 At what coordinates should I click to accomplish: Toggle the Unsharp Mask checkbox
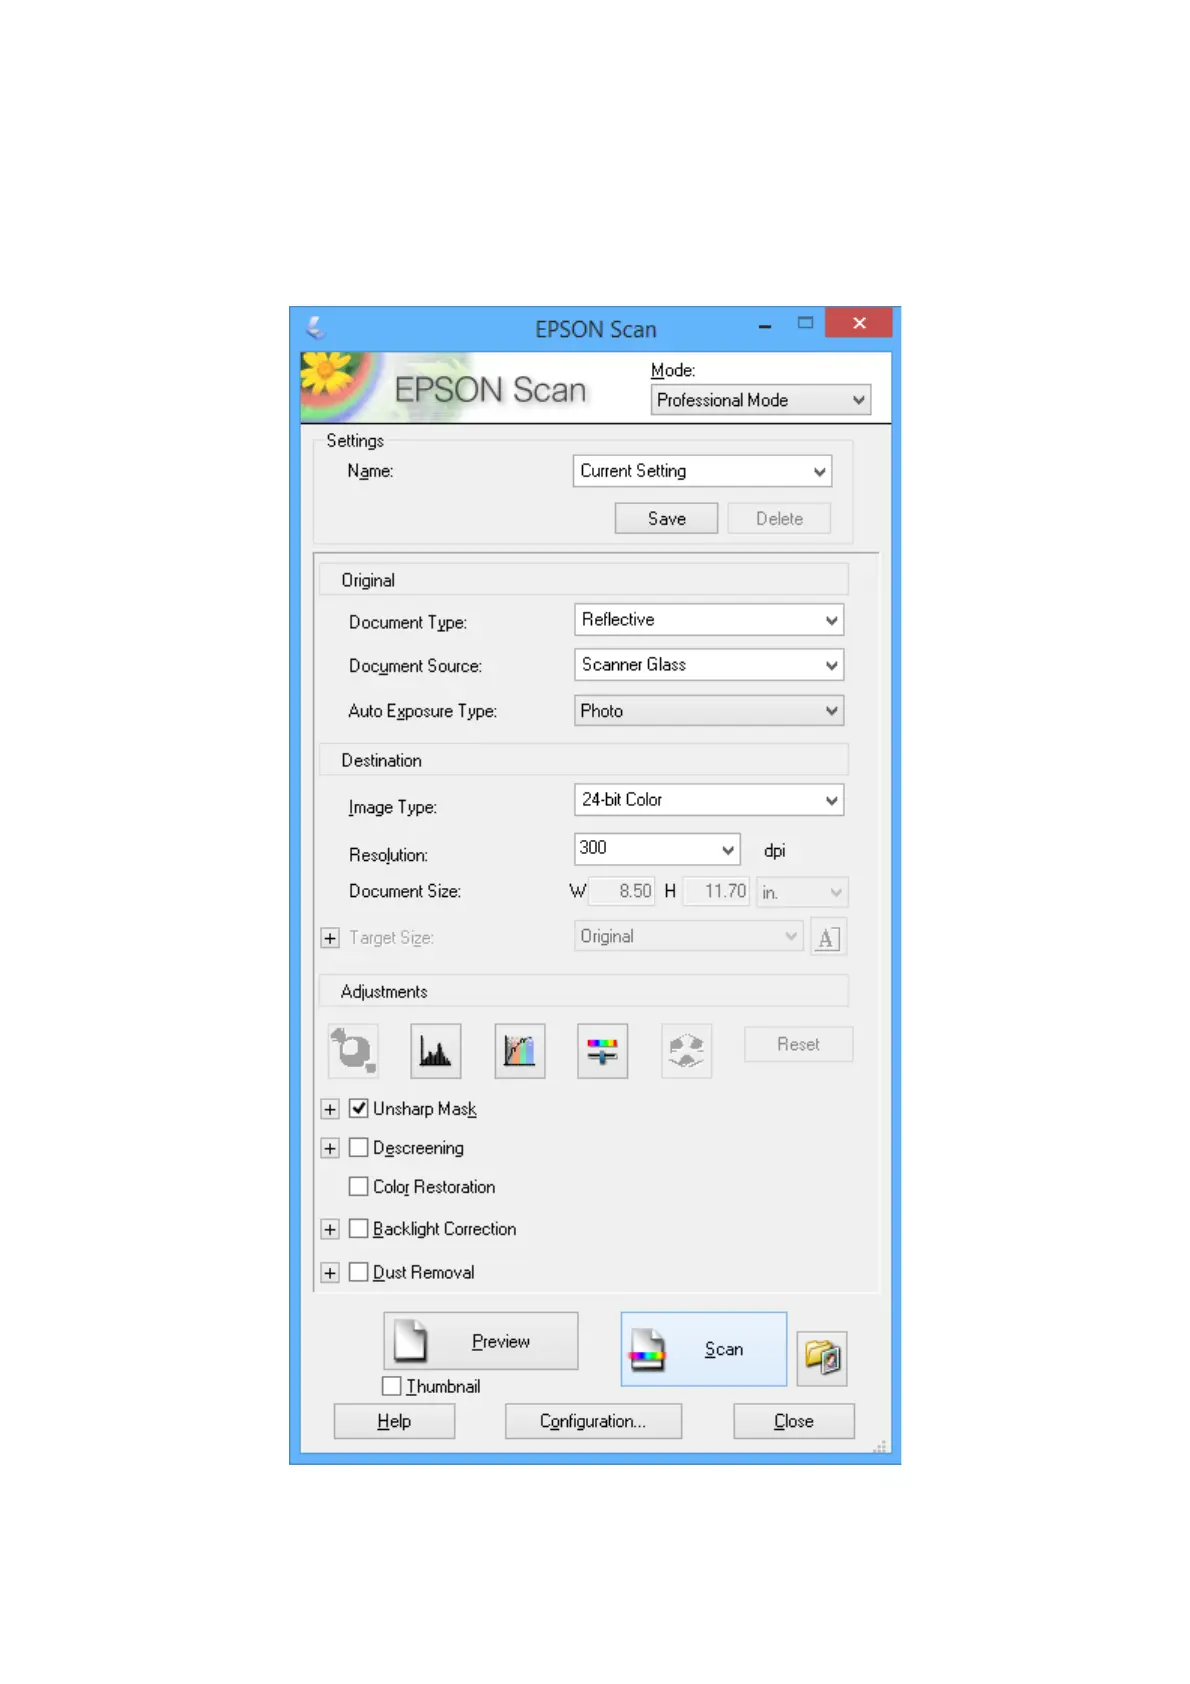(x=359, y=1108)
